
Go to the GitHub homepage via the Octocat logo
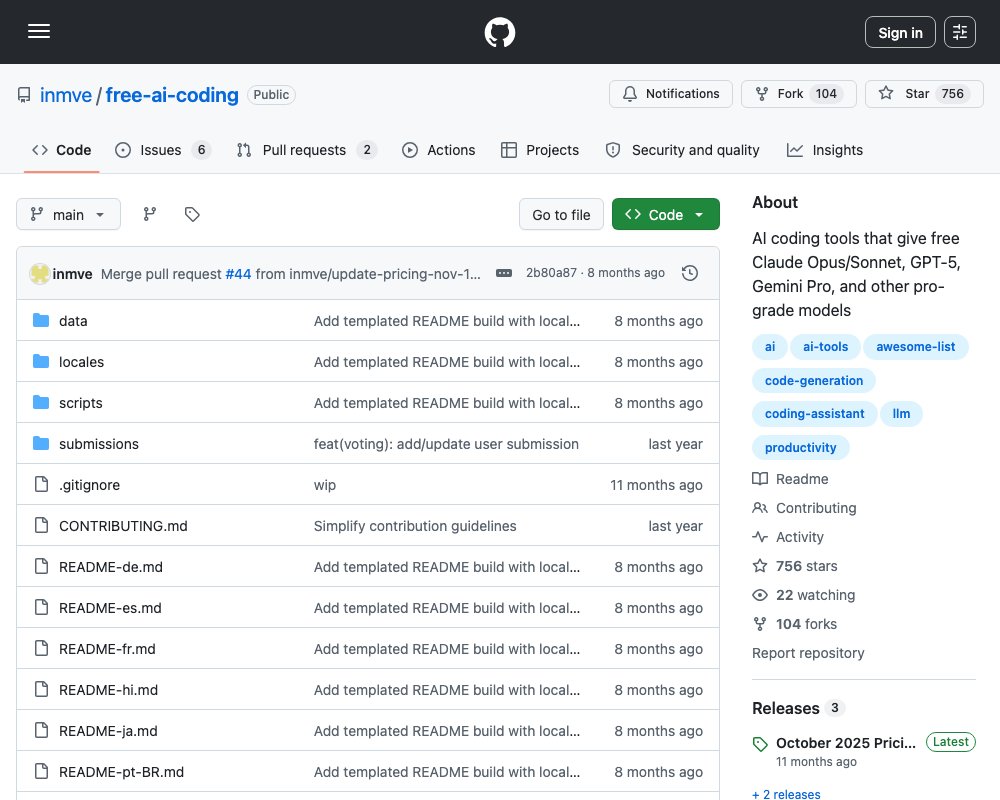click(x=499, y=32)
